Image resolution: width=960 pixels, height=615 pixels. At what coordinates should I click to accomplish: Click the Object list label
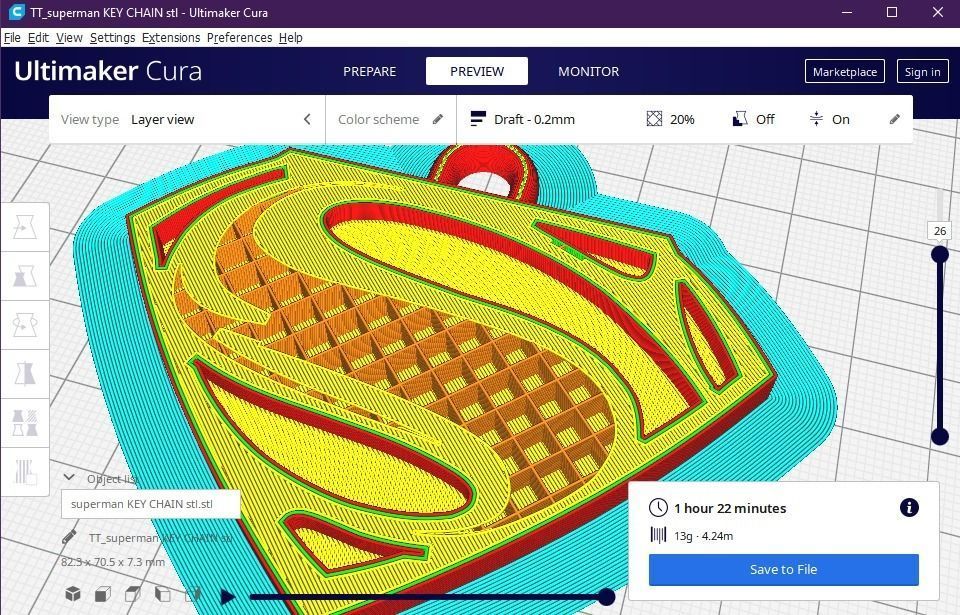click(112, 478)
